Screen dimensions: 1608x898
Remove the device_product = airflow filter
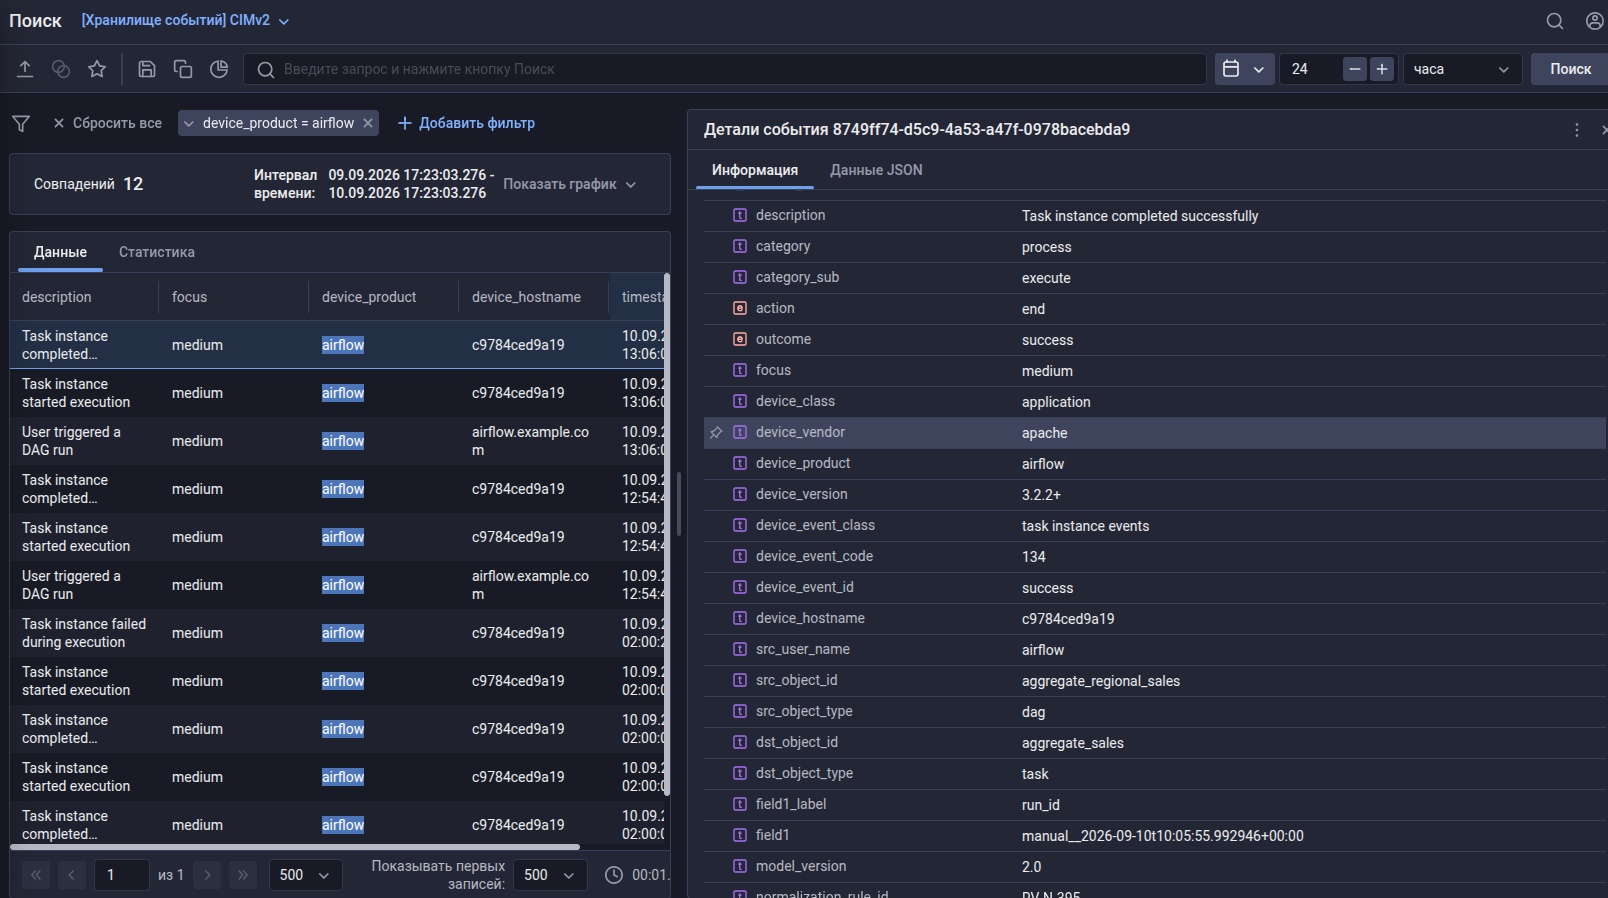[x=368, y=123]
